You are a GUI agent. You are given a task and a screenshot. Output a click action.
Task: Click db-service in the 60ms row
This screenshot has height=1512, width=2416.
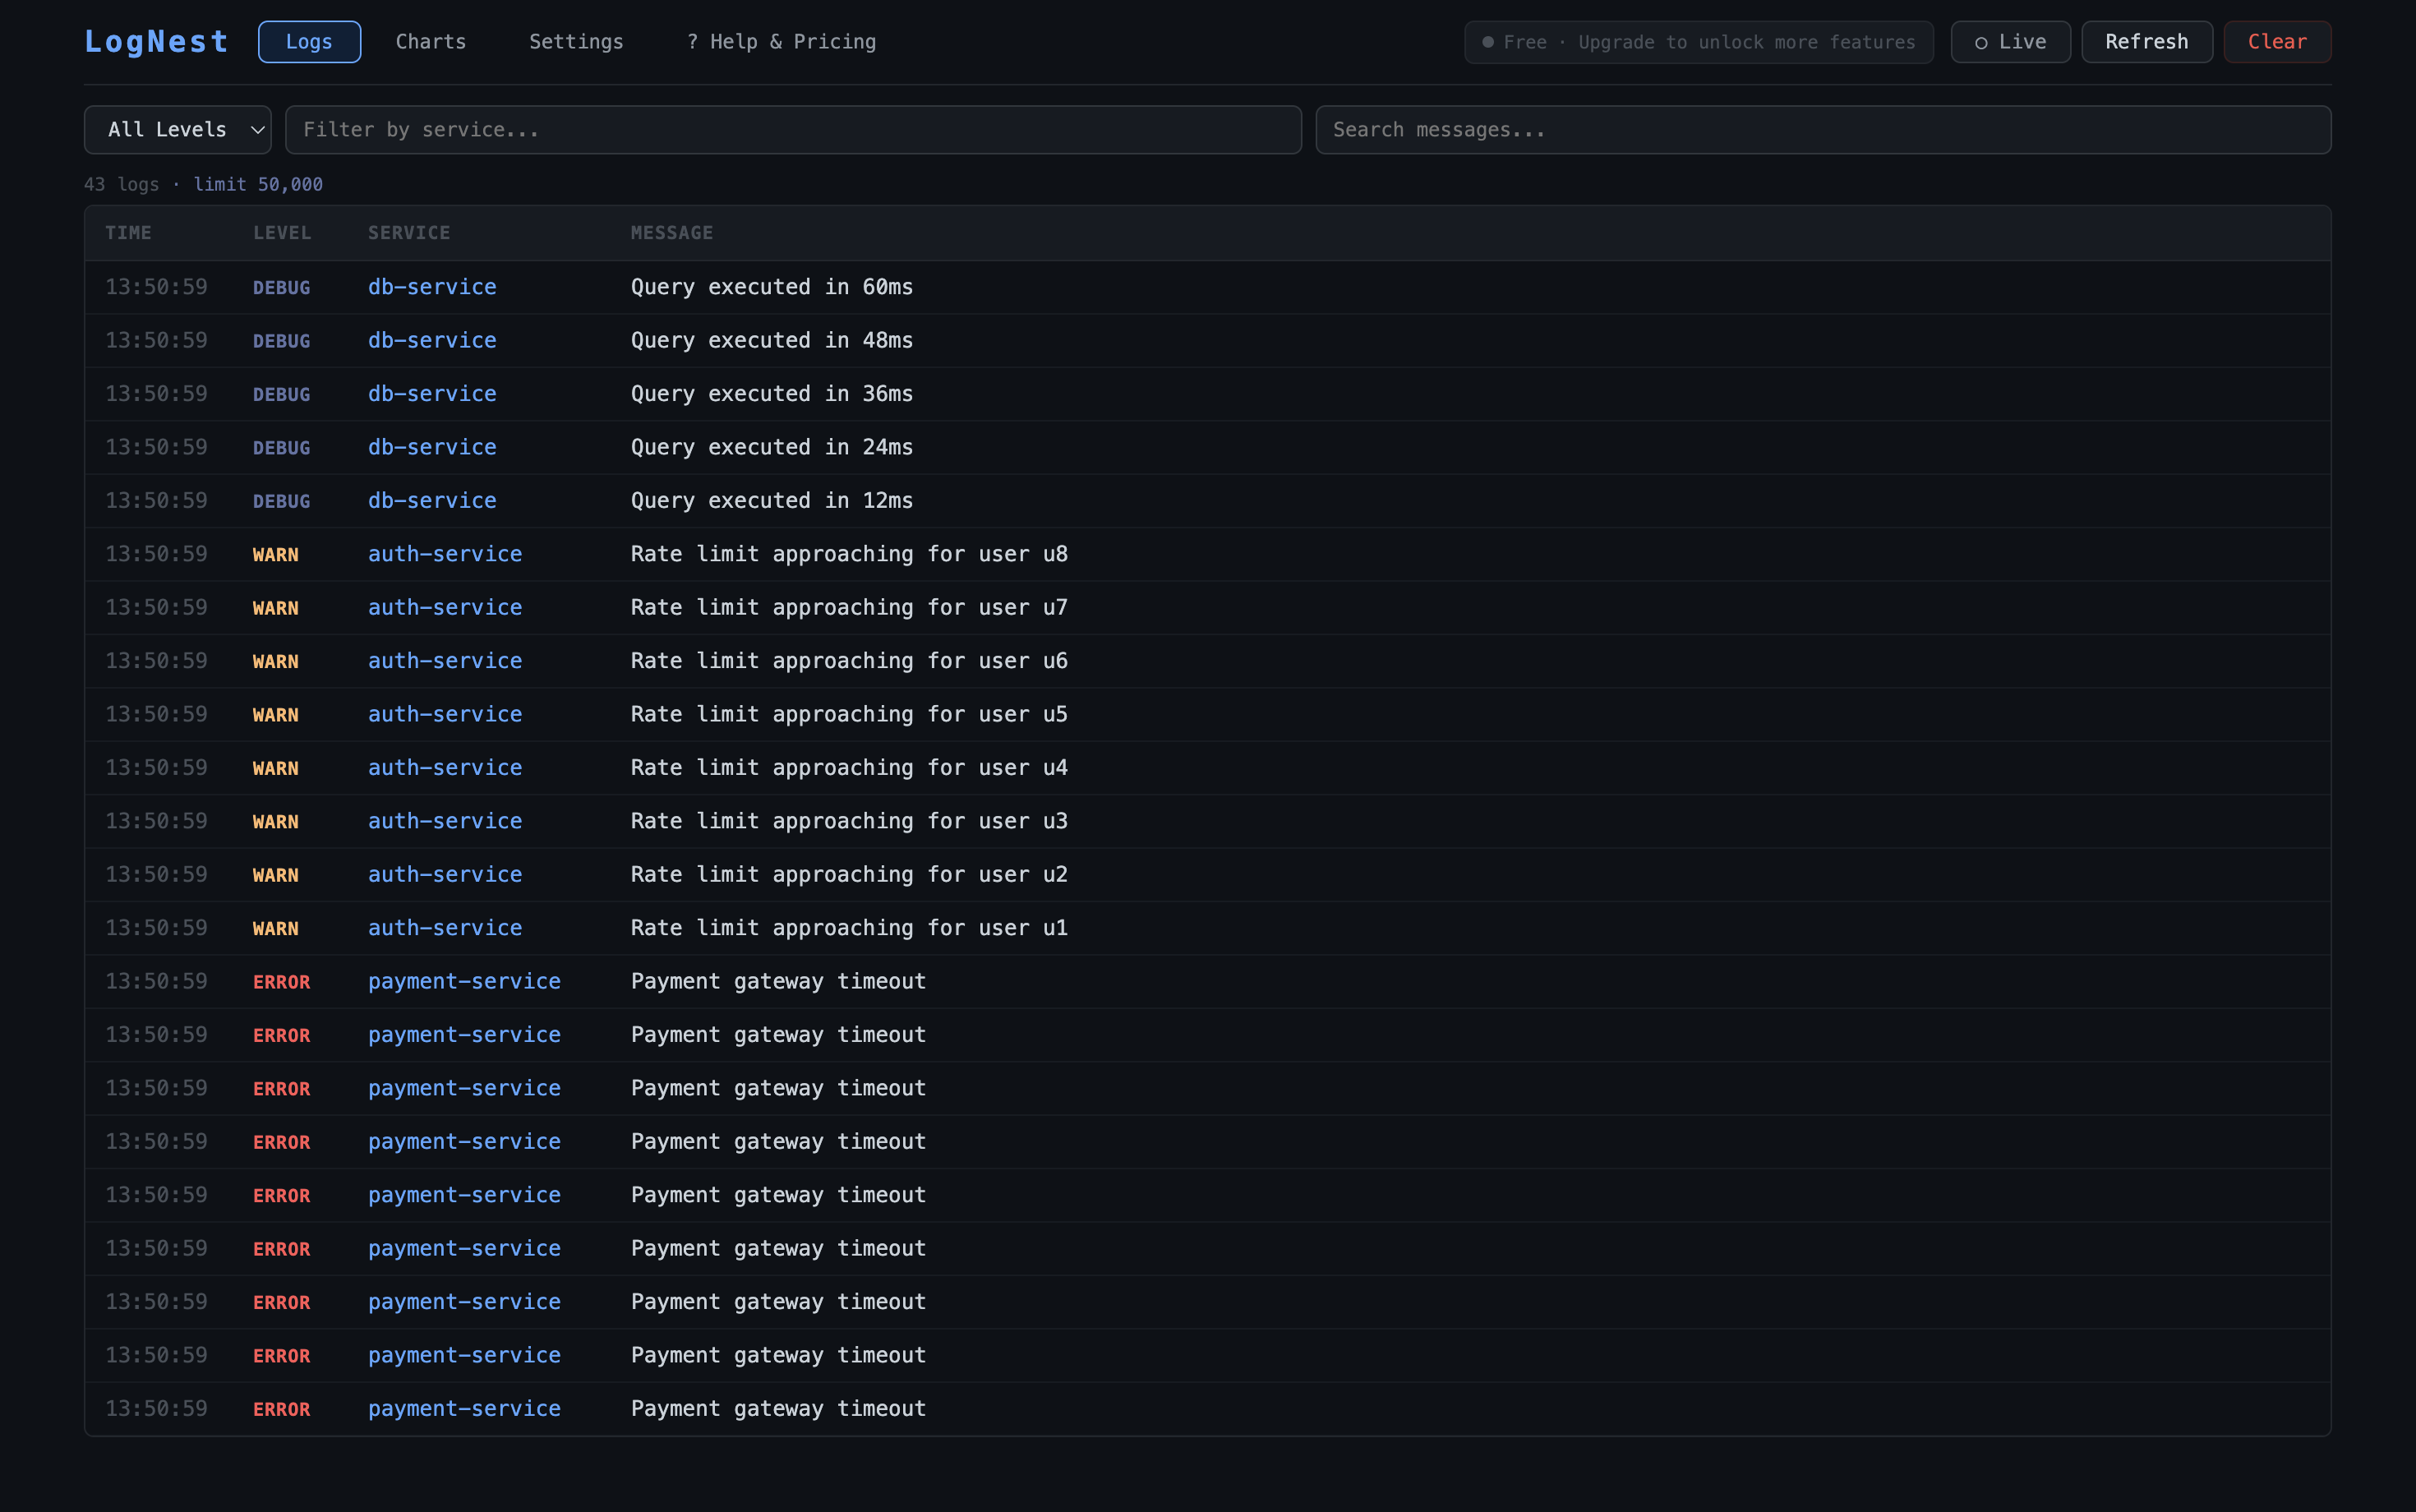click(432, 287)
